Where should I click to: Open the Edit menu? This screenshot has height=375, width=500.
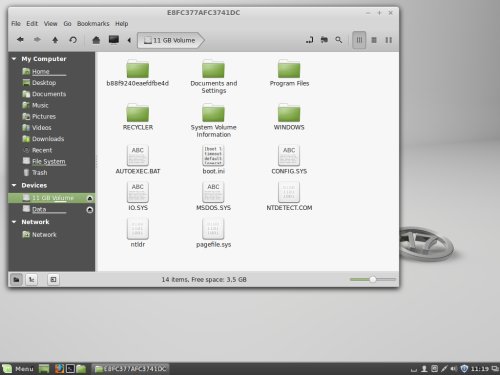tap(32, 24)
